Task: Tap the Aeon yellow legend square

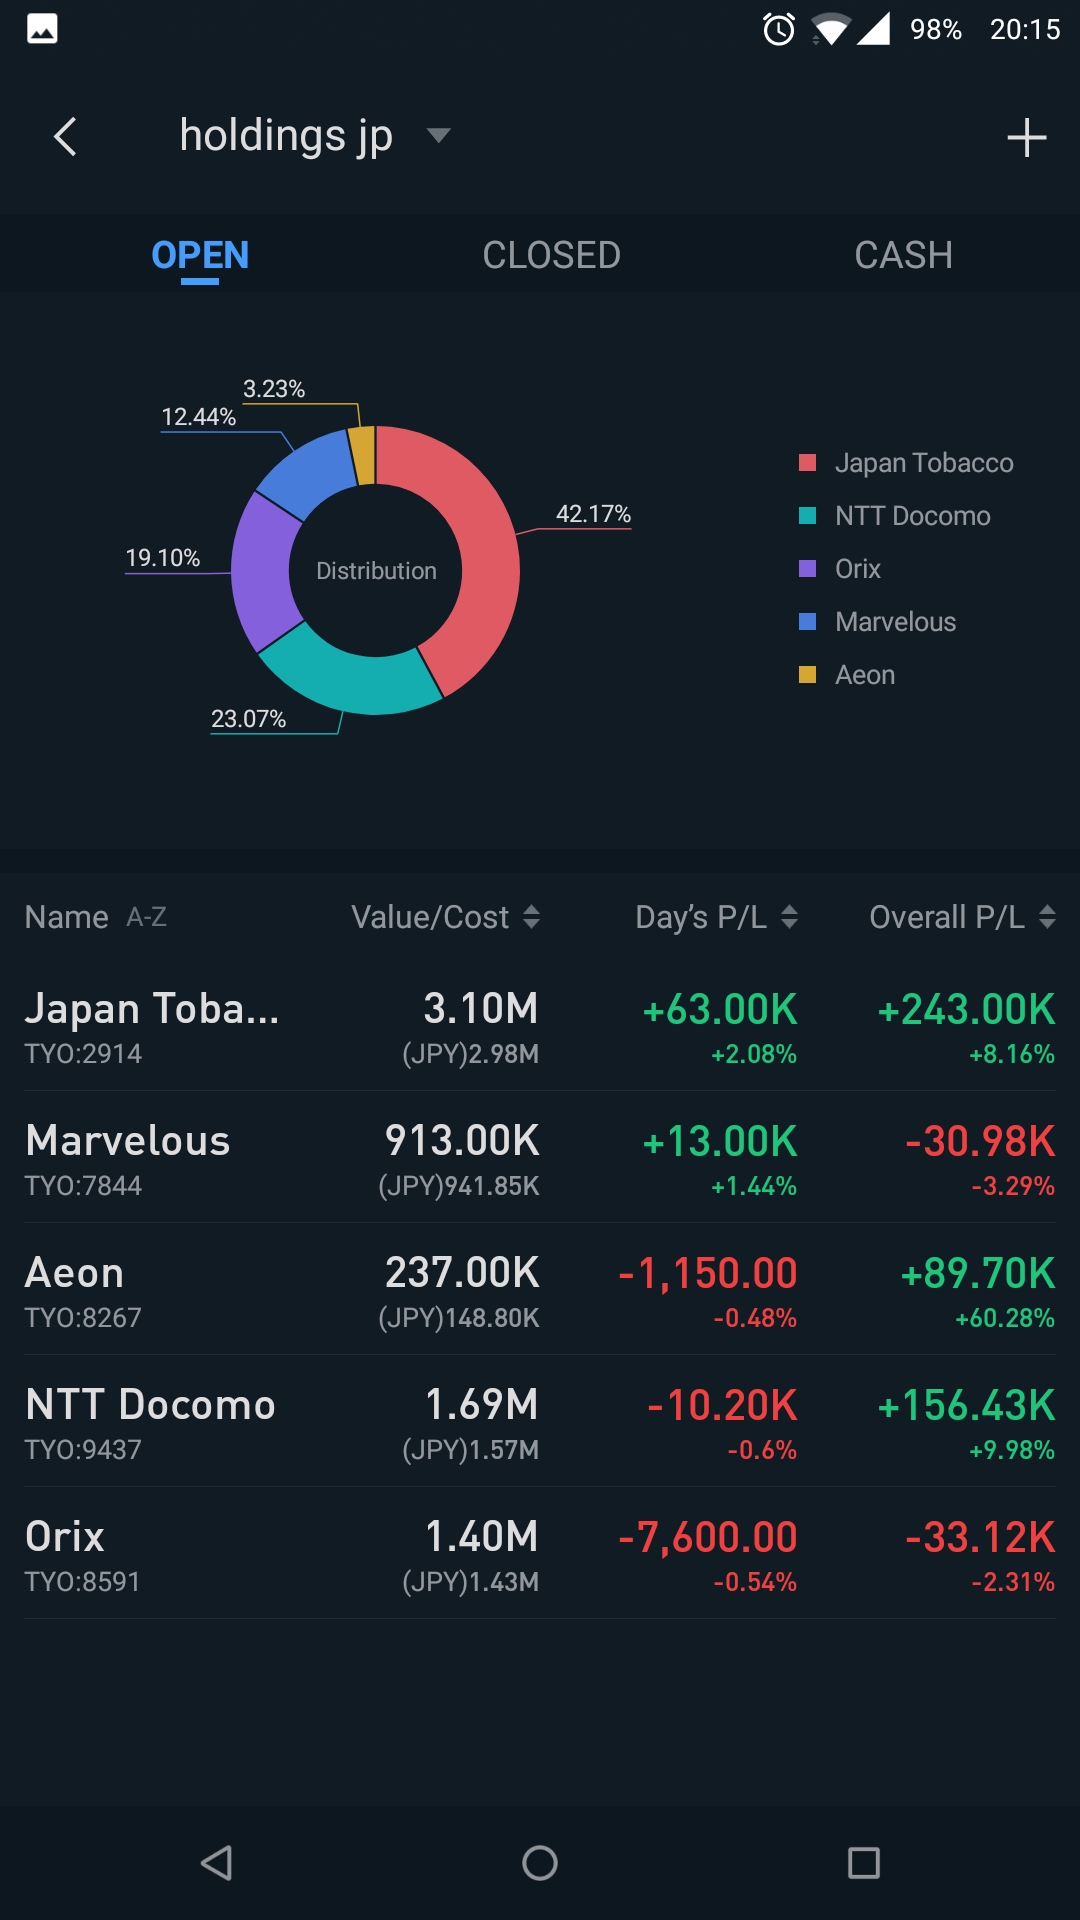Action: [808, 675]
